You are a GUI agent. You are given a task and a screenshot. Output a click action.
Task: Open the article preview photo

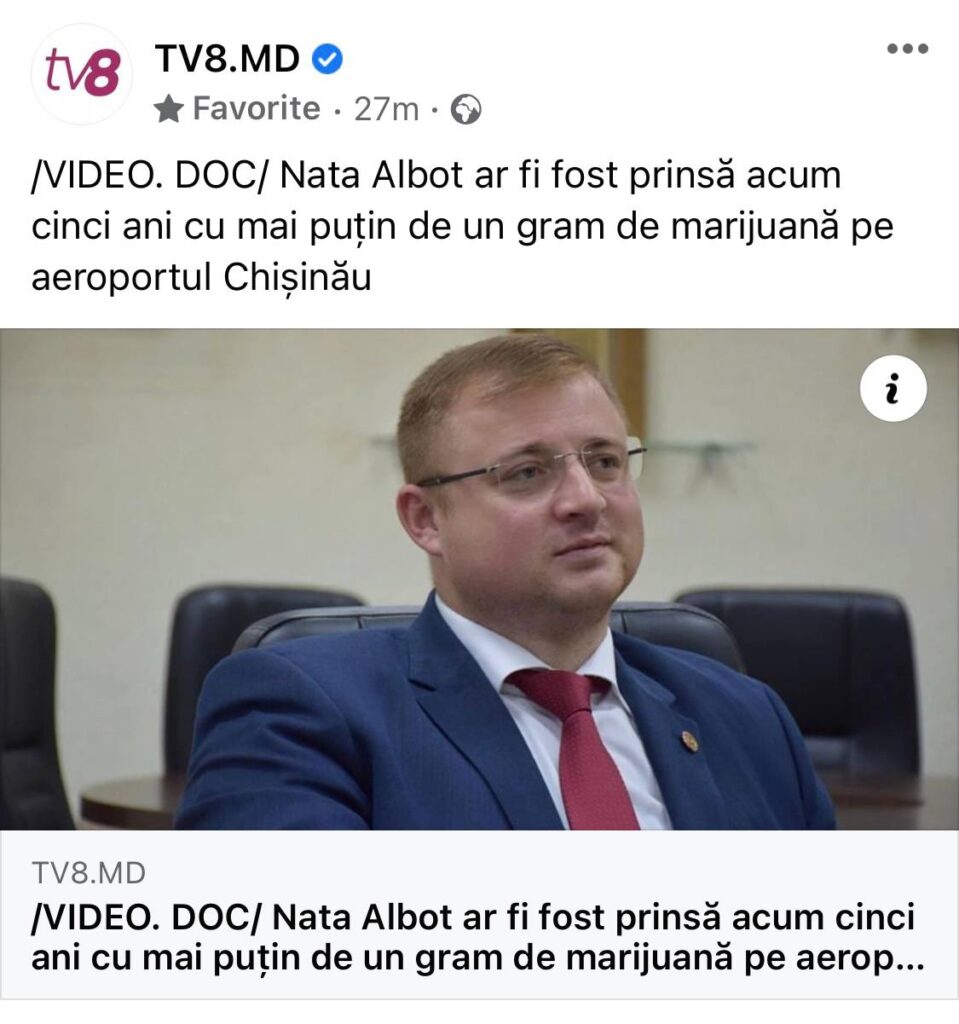point(480,579)
